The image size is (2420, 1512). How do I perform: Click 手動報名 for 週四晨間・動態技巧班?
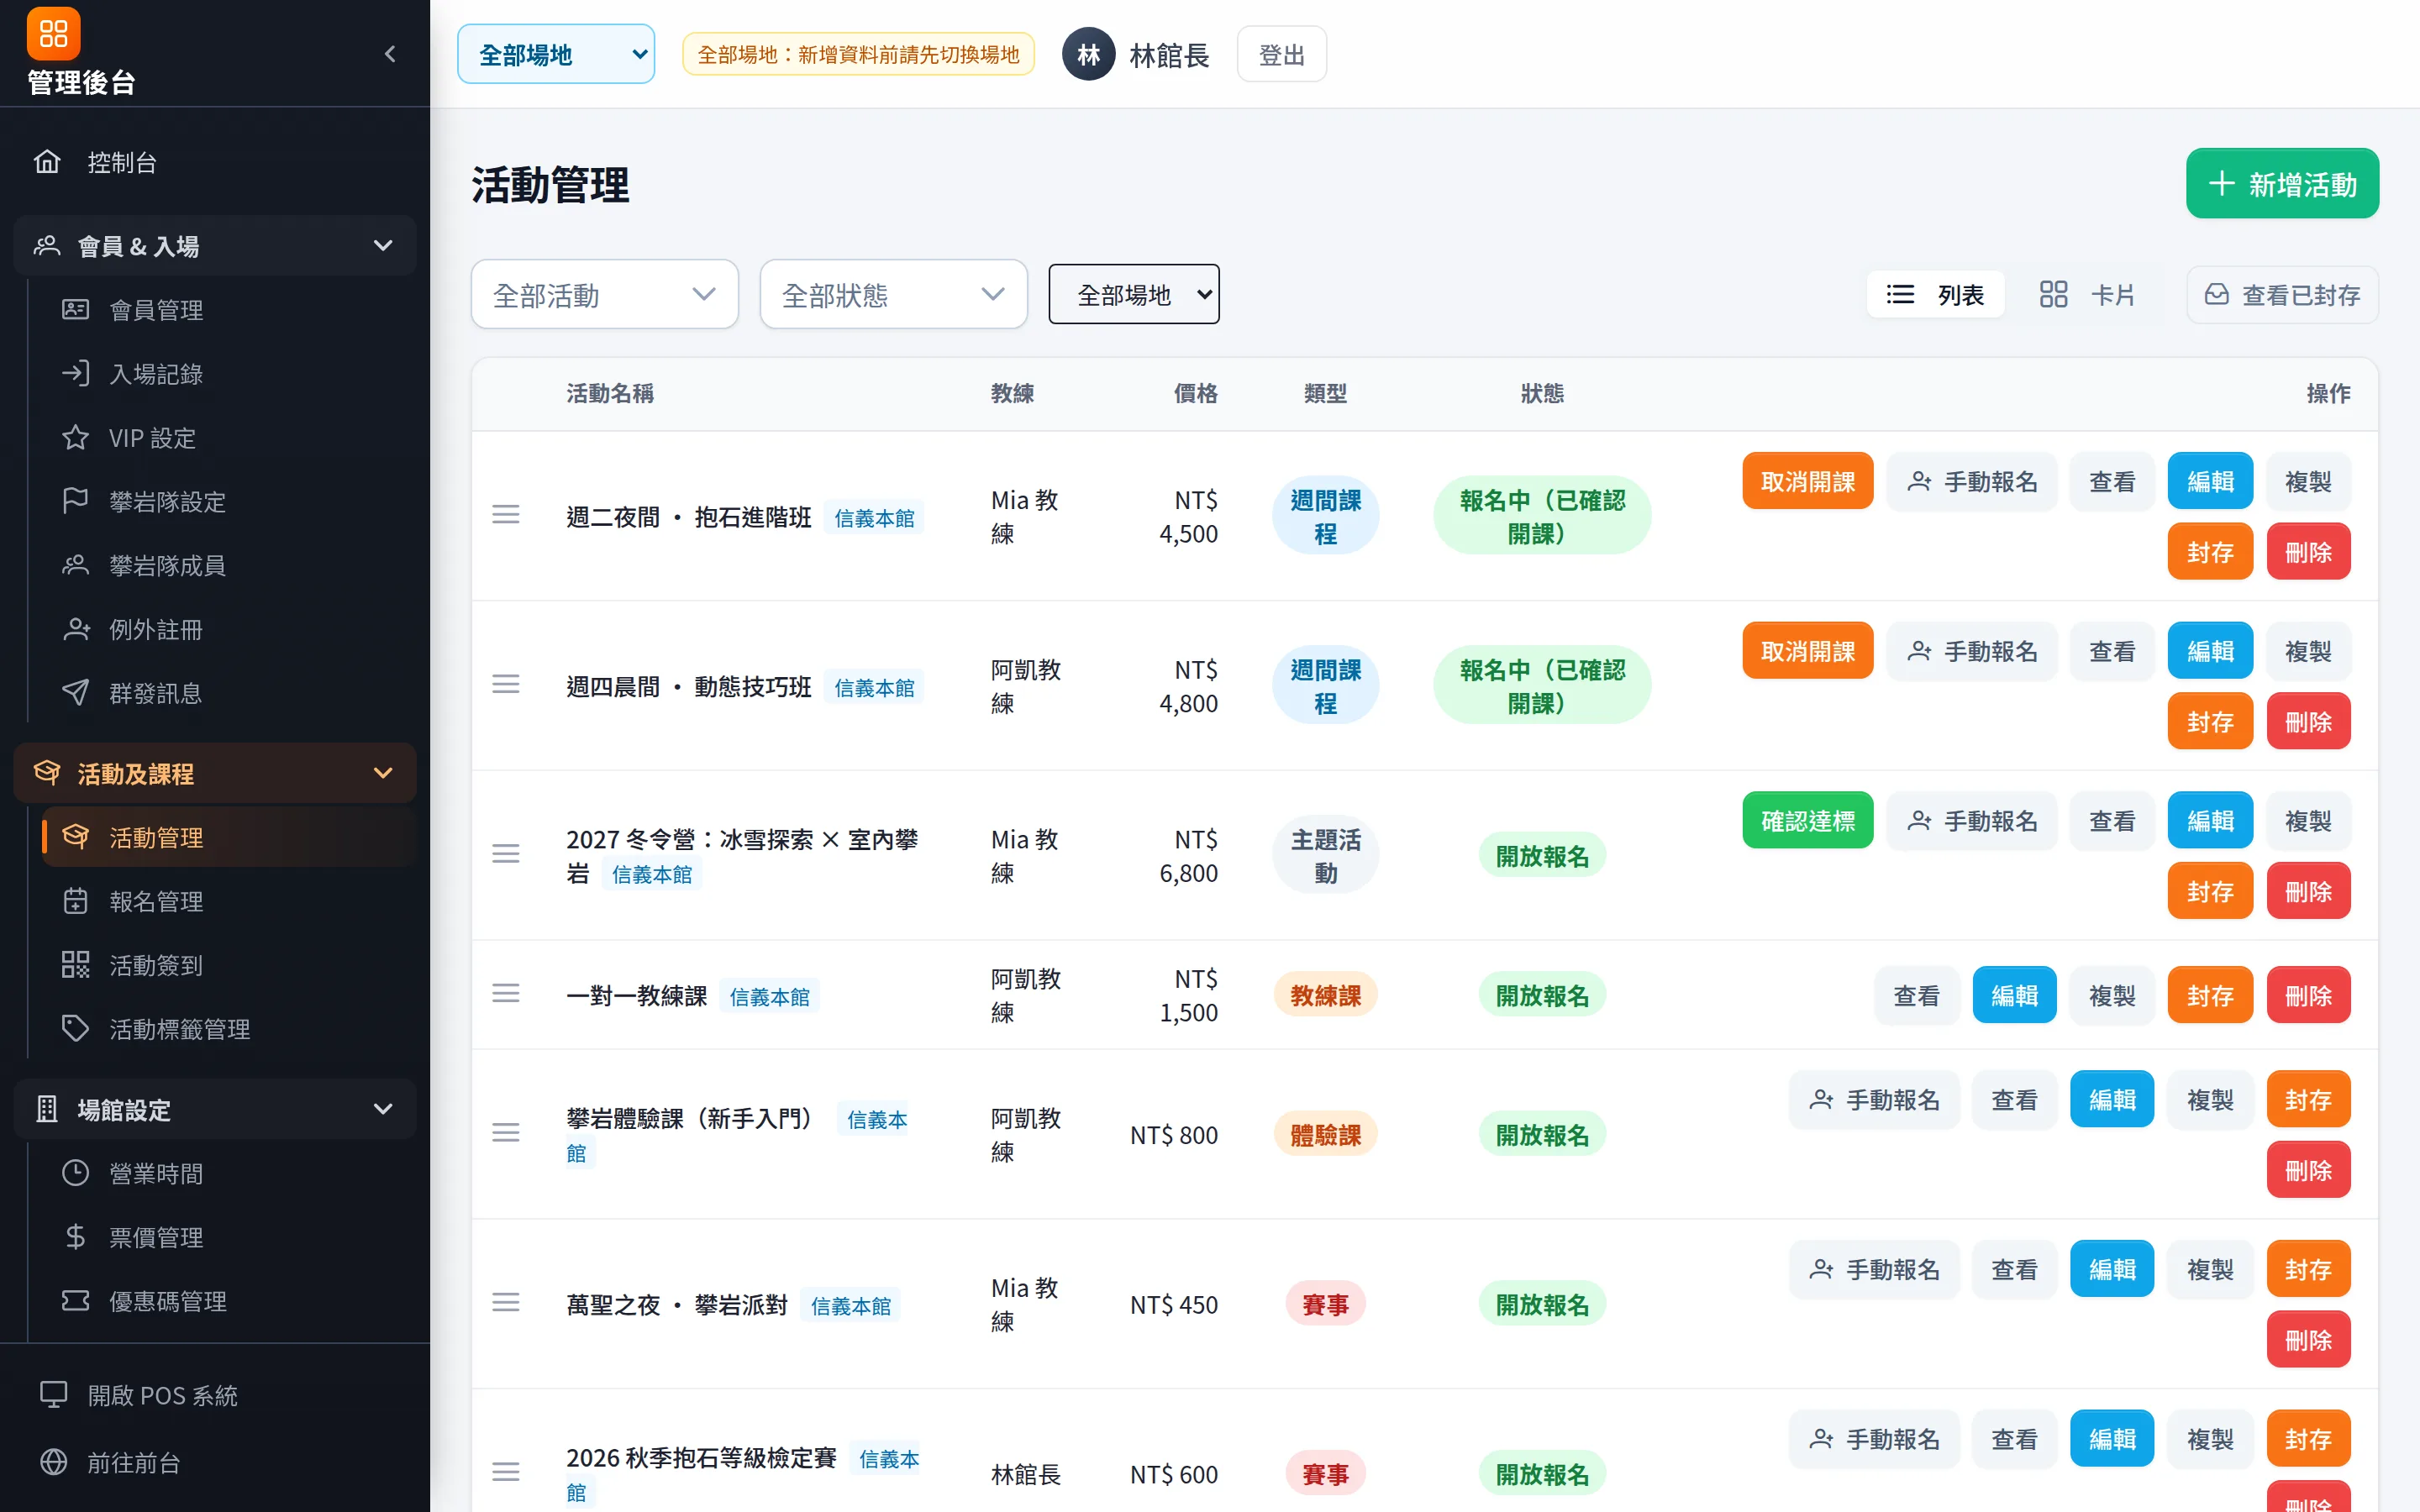1972,652
